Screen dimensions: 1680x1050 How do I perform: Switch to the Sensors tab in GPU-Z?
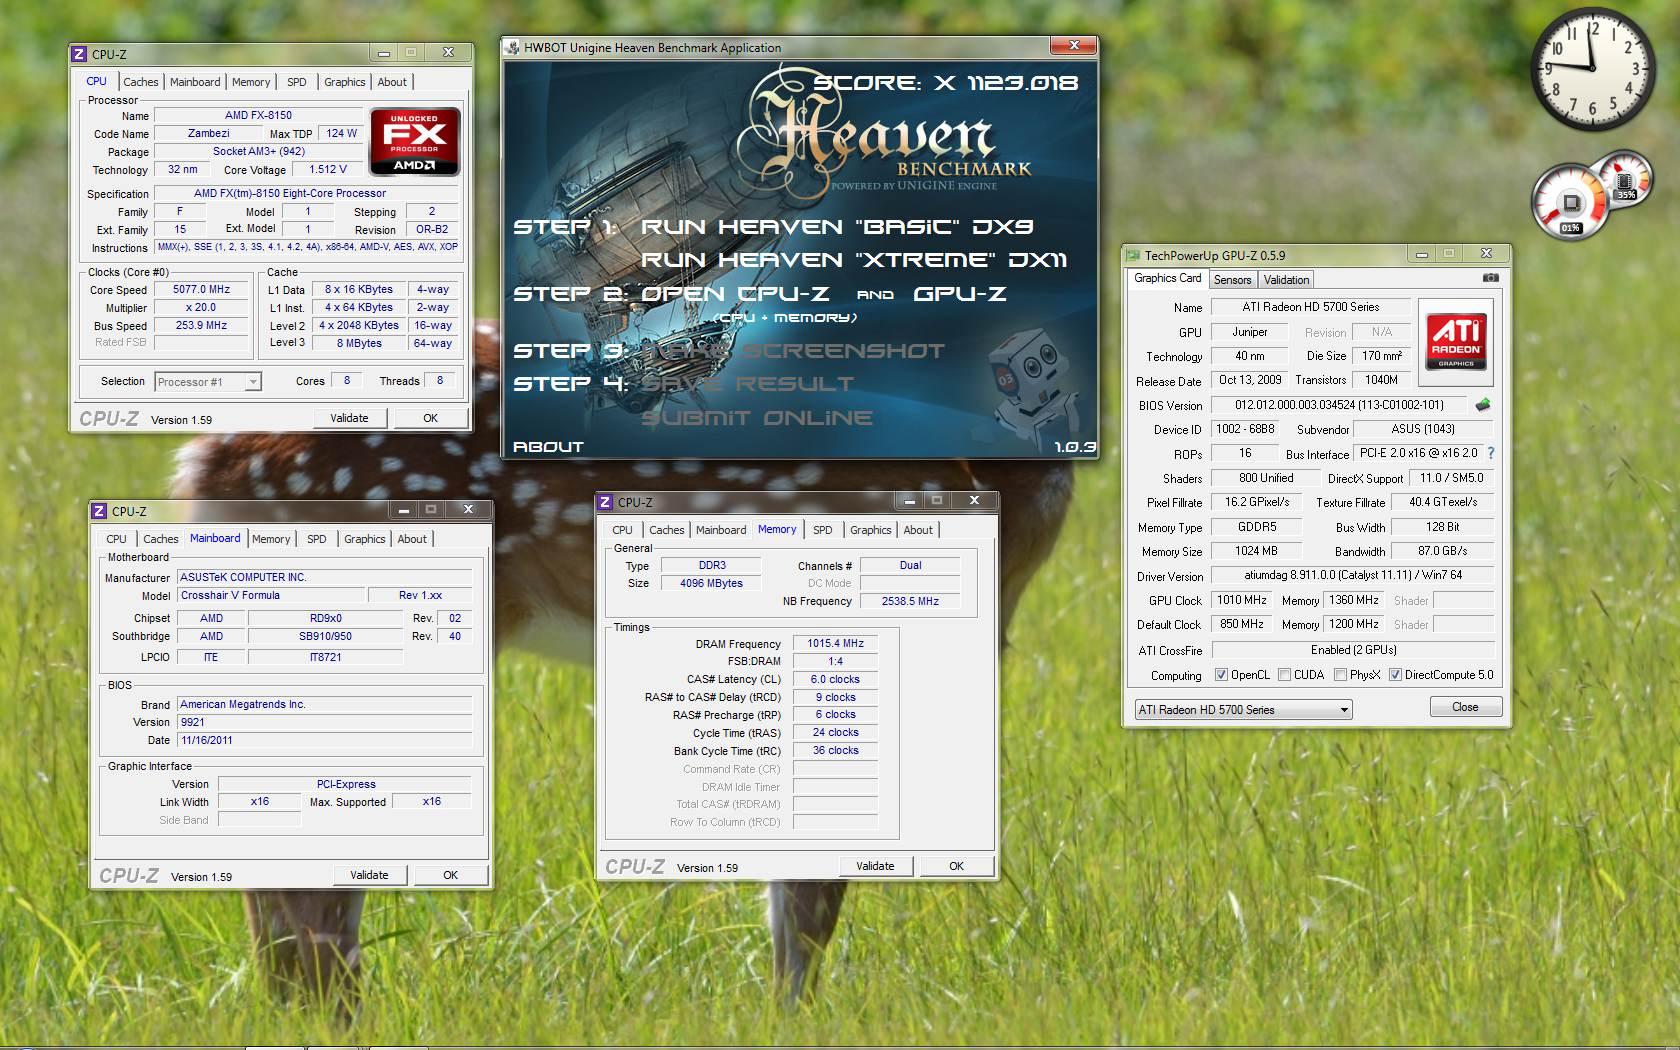coord(1232,280)
